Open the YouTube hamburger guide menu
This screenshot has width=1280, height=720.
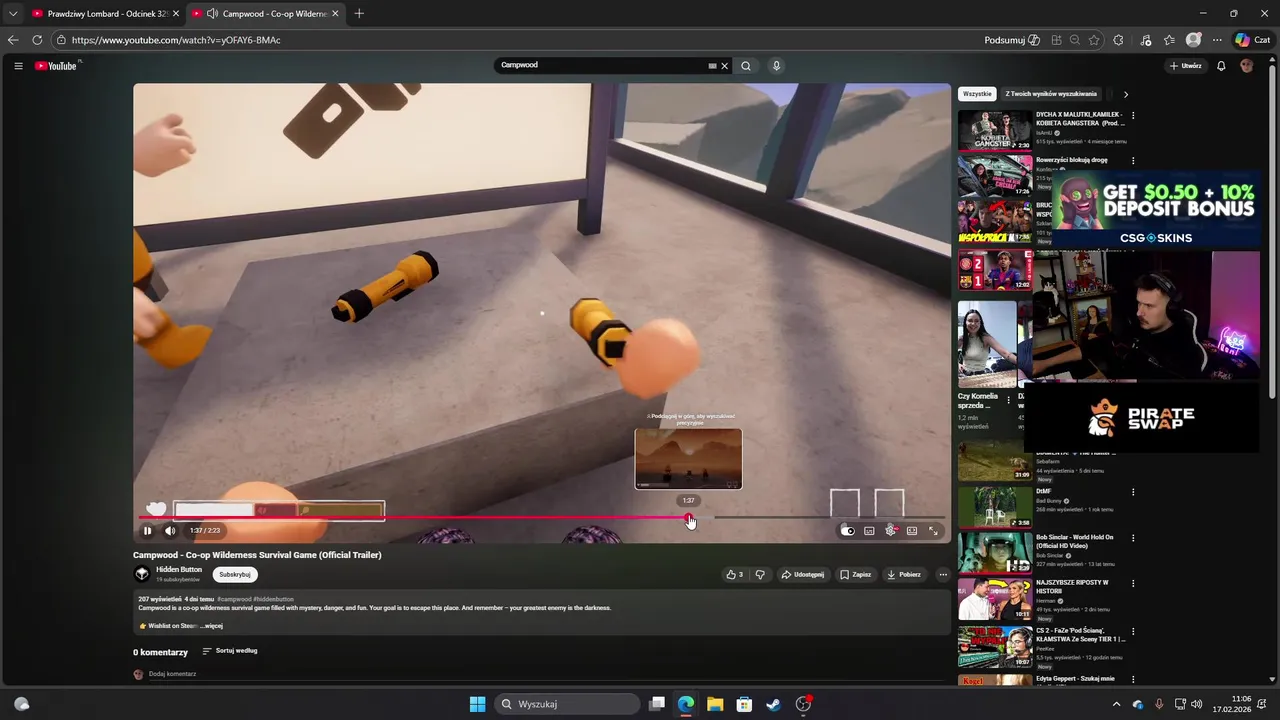click(x=18, y=66)
